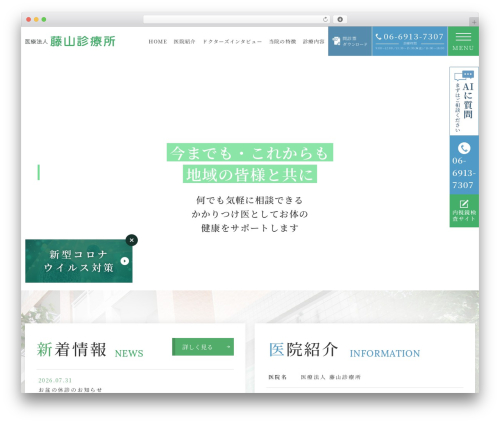Click the 医療法人 藤山診療所 clinic name value
This screenshot has width=500, height=423.
point(331,377)
